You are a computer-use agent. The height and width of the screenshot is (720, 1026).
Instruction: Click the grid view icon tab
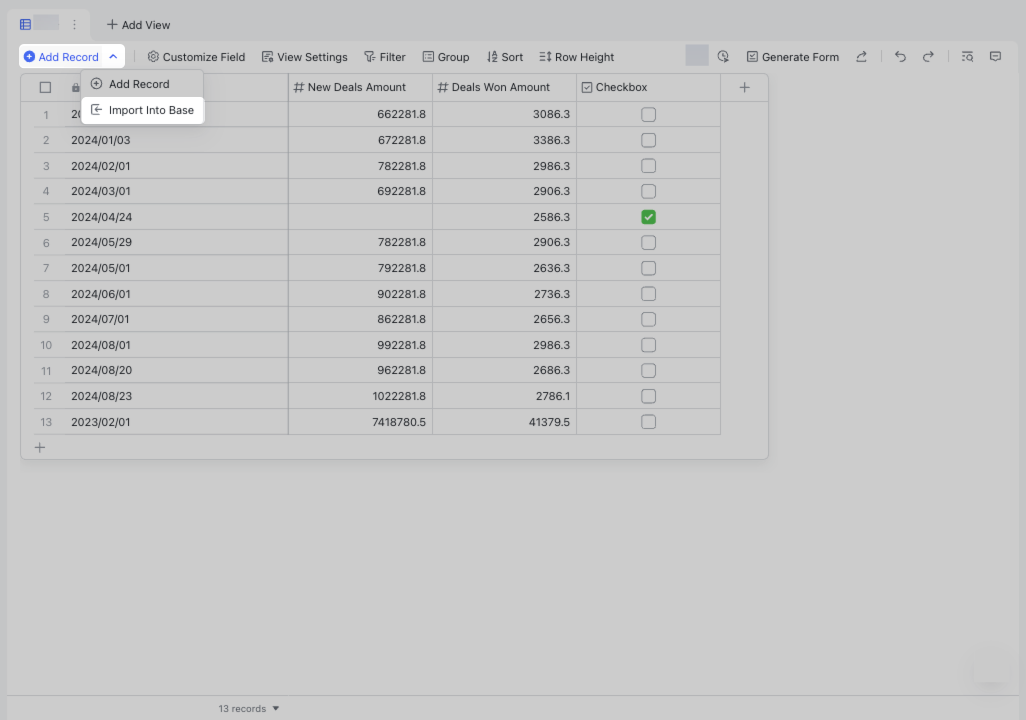[x=26, y=24]
